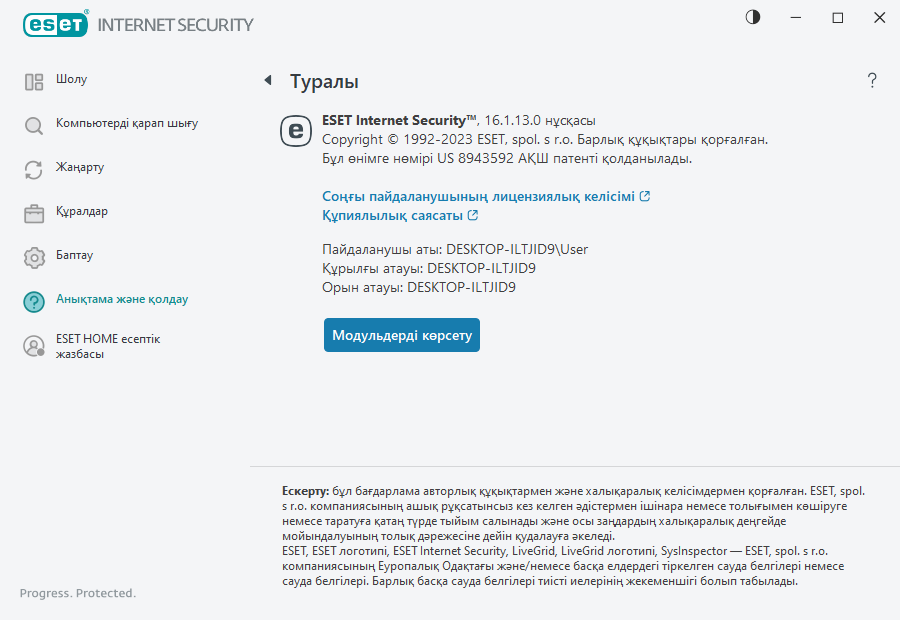Open the Шолу menu item
This screenshot has height=620, width=900.
coord(71,79)
